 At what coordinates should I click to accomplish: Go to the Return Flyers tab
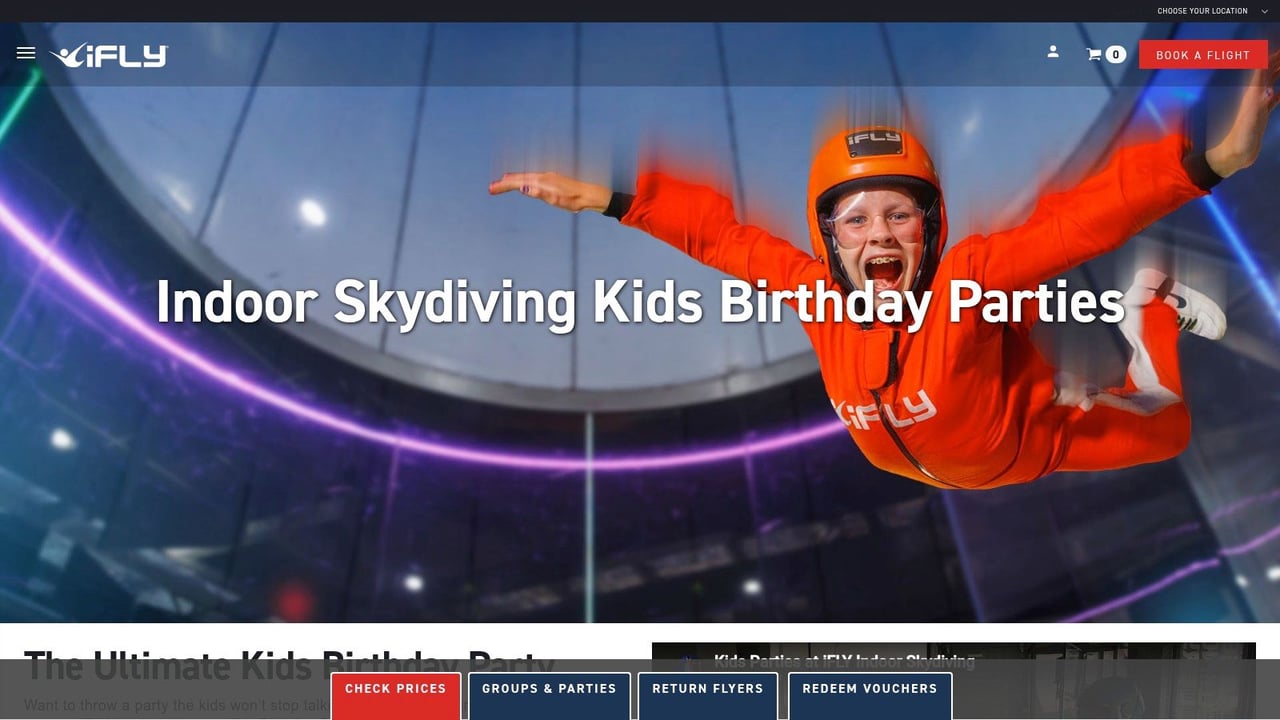tap(708, 696)
